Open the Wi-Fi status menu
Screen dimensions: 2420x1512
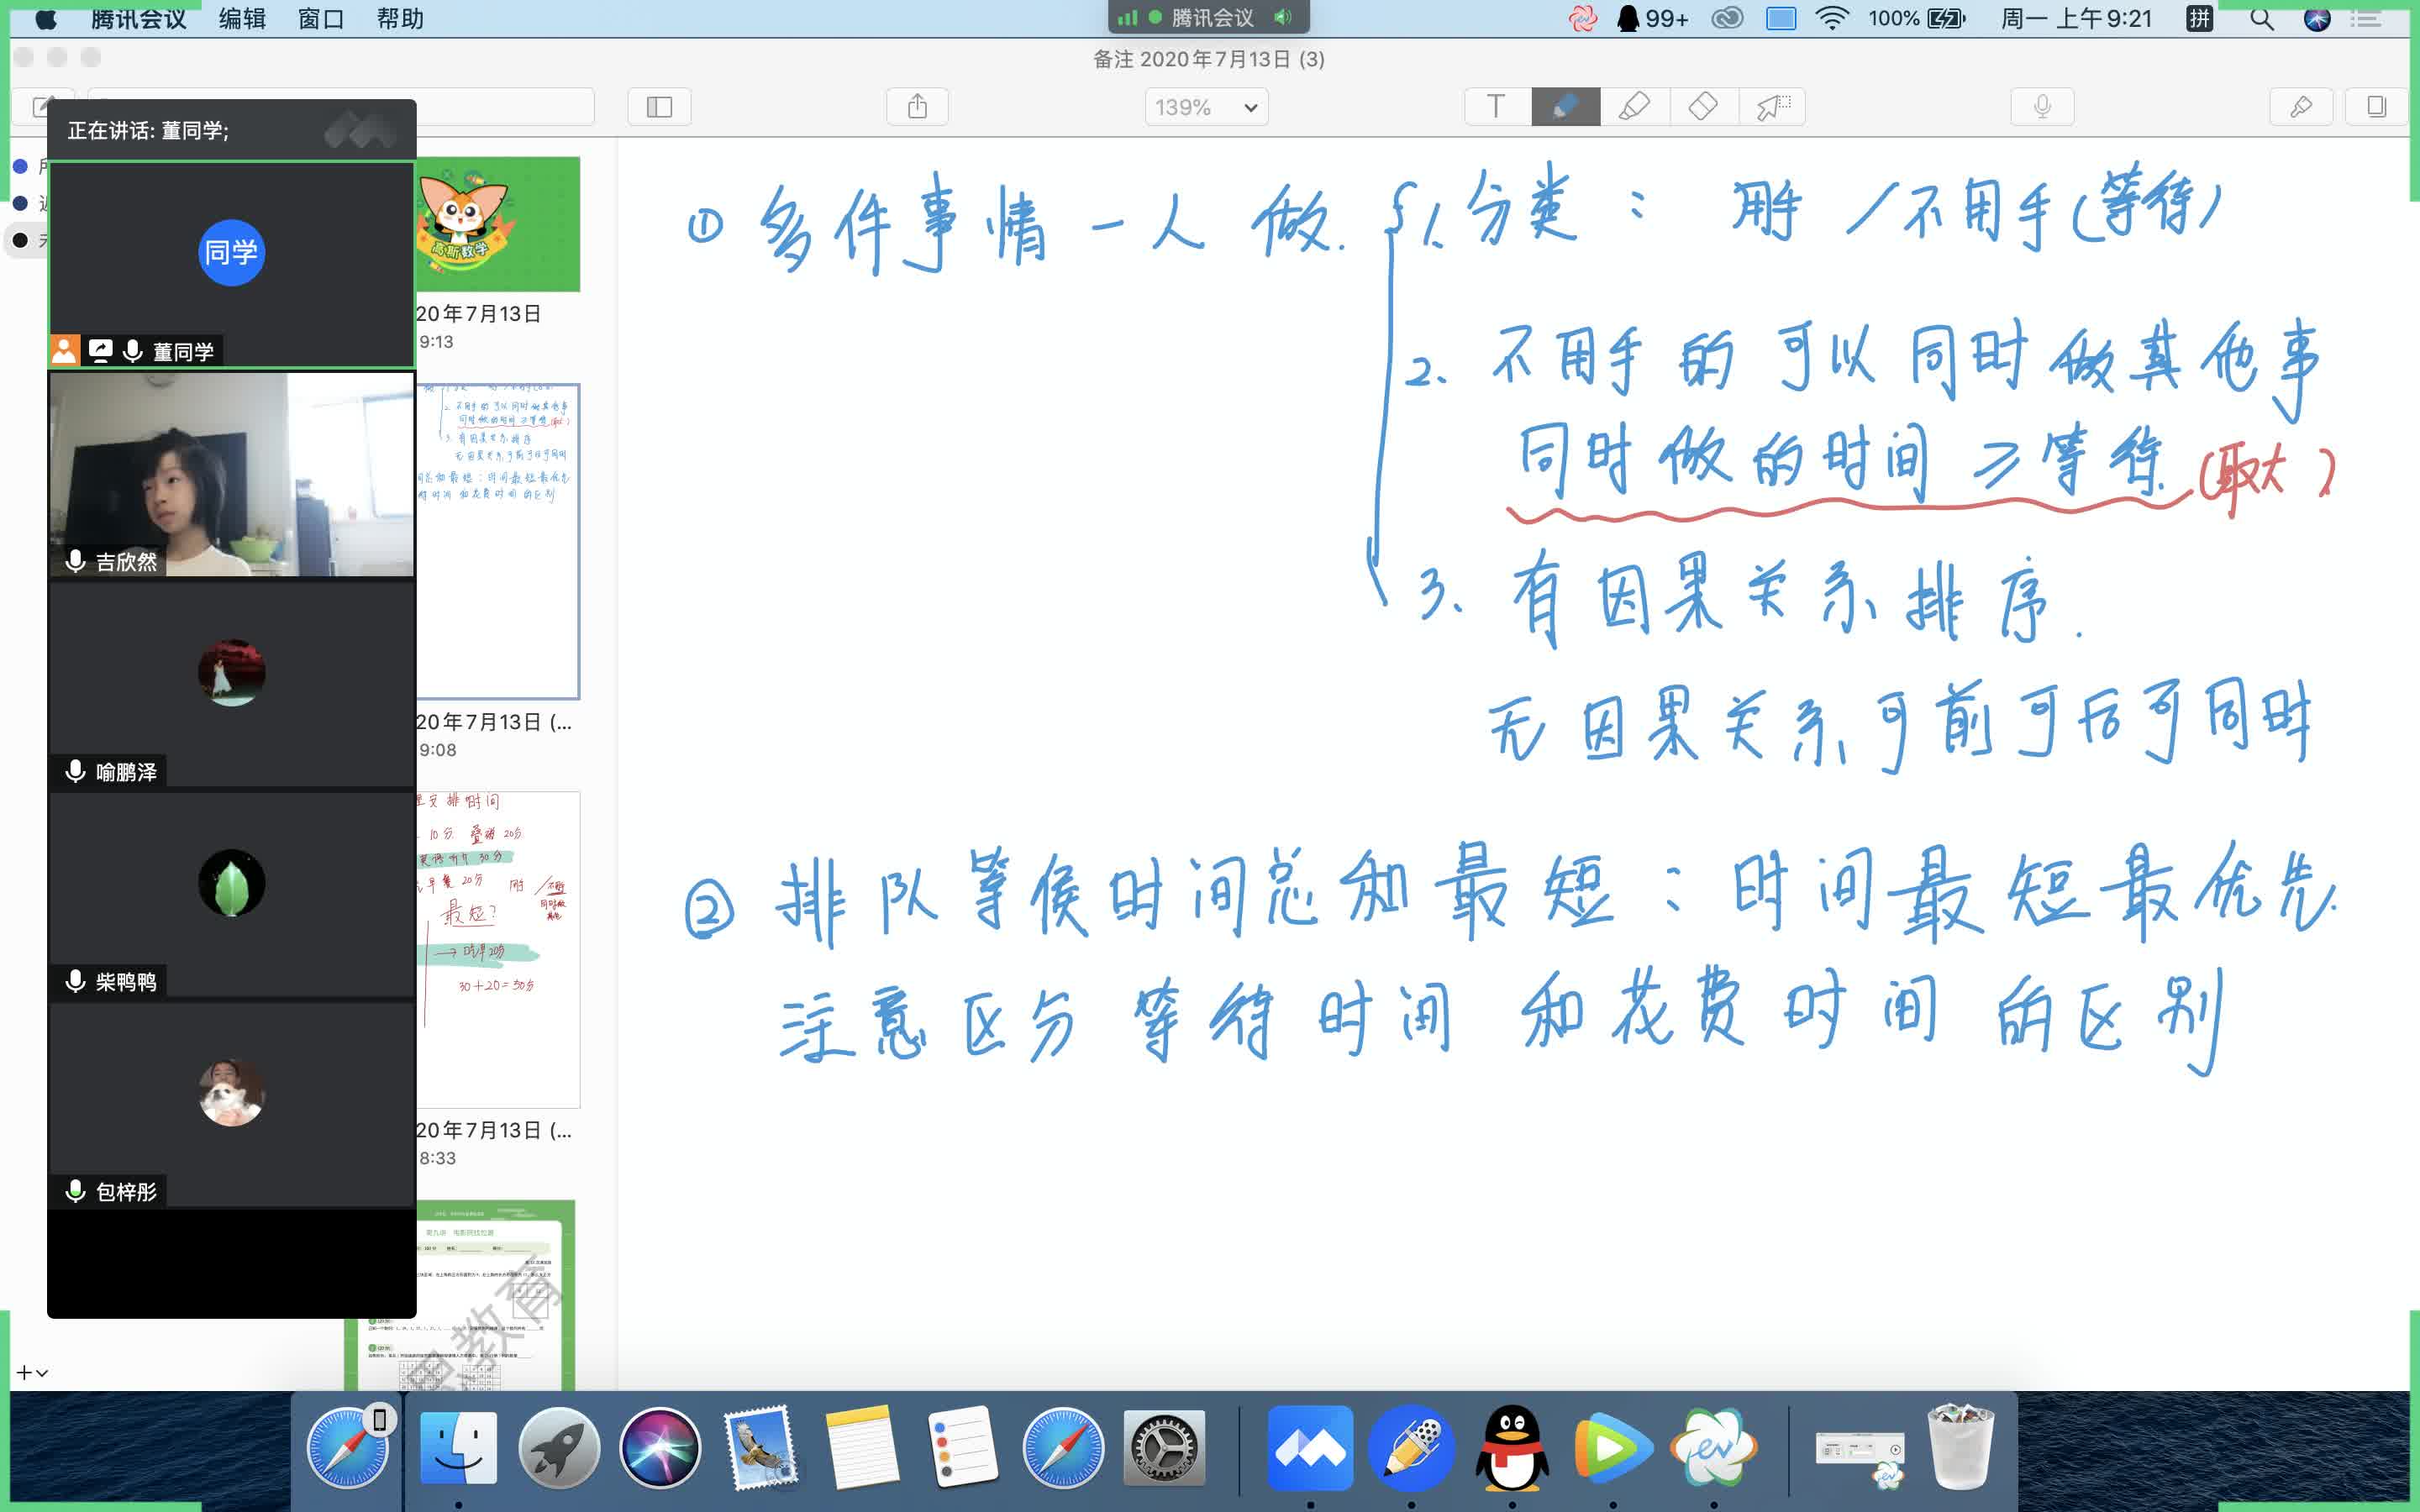coord(1831,18)
